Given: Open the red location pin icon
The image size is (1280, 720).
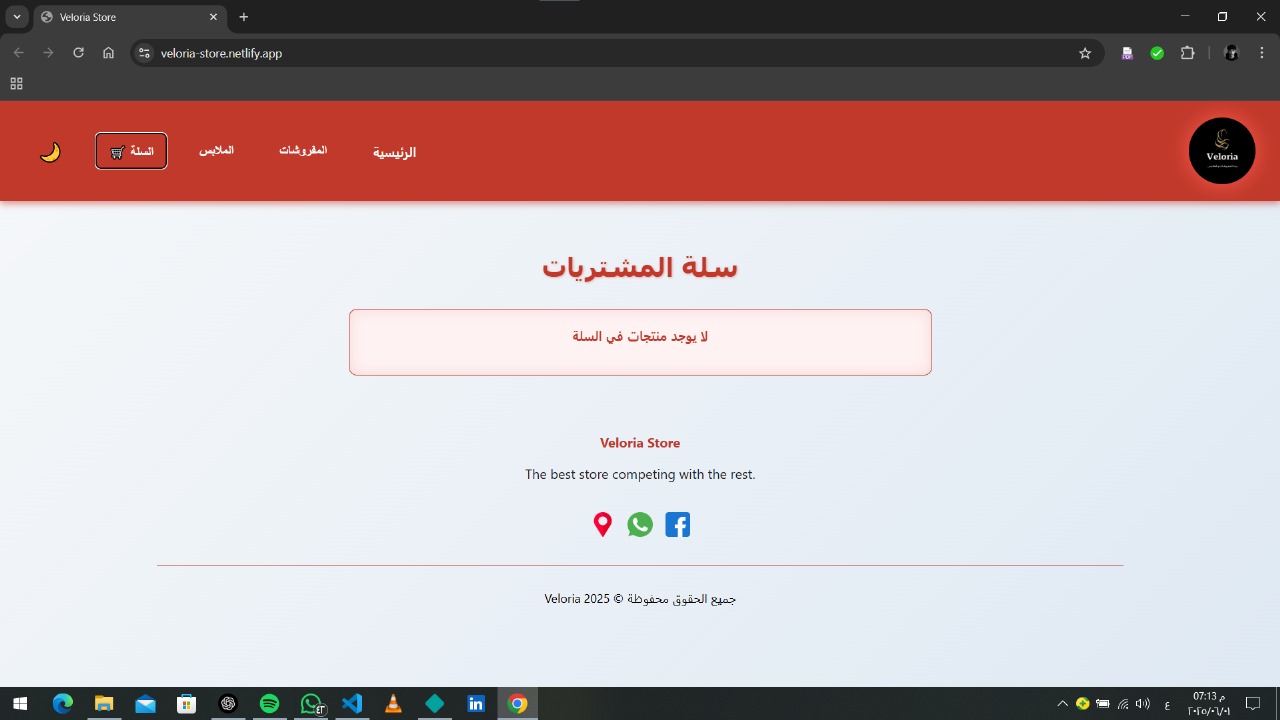Looking at the screenshot, I should click(602, 524).
